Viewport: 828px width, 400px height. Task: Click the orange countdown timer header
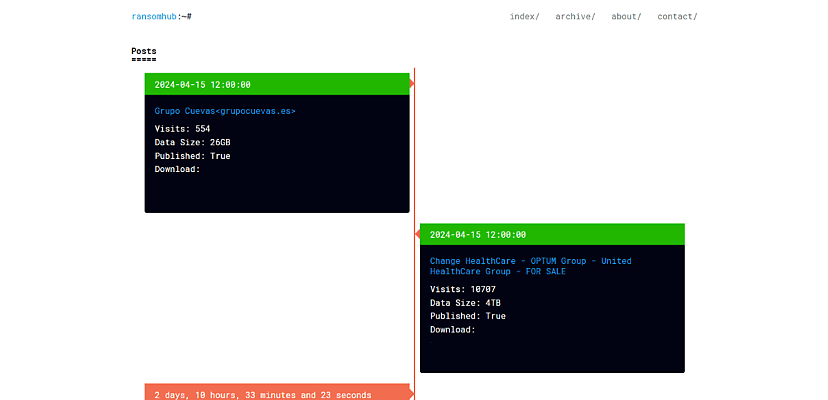277,392
